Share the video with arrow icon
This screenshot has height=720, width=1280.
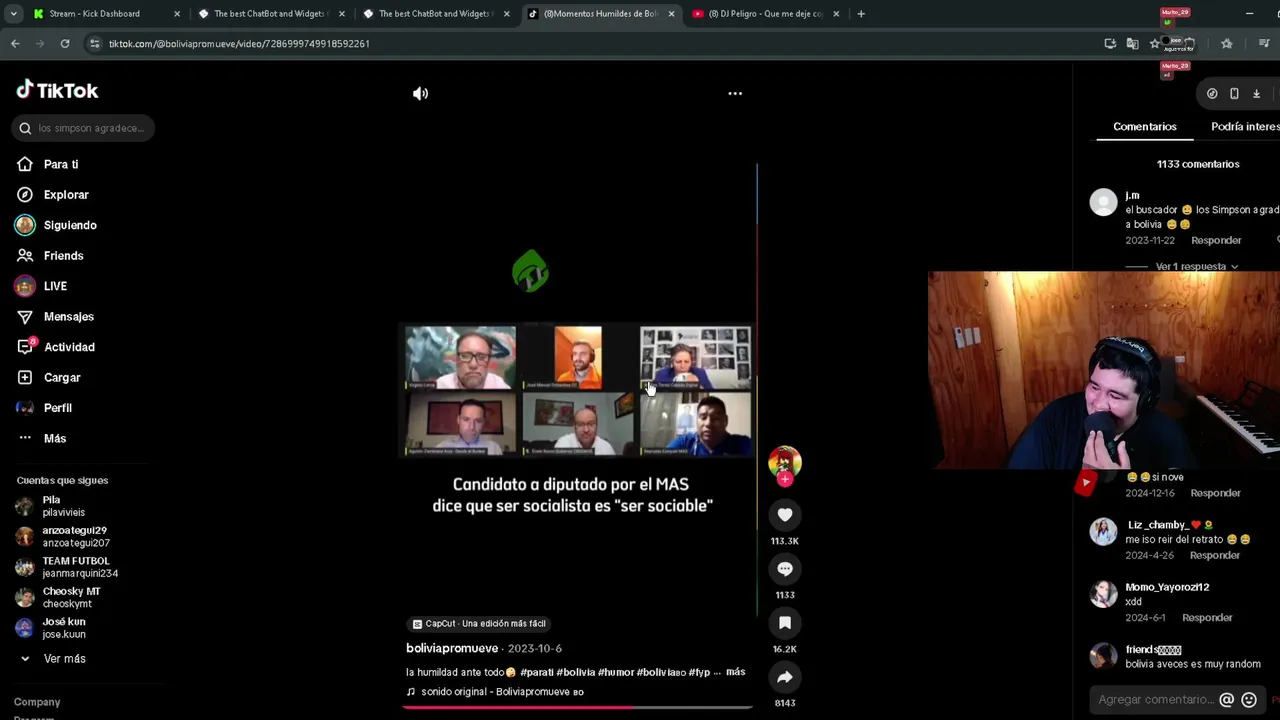point(785,677)
